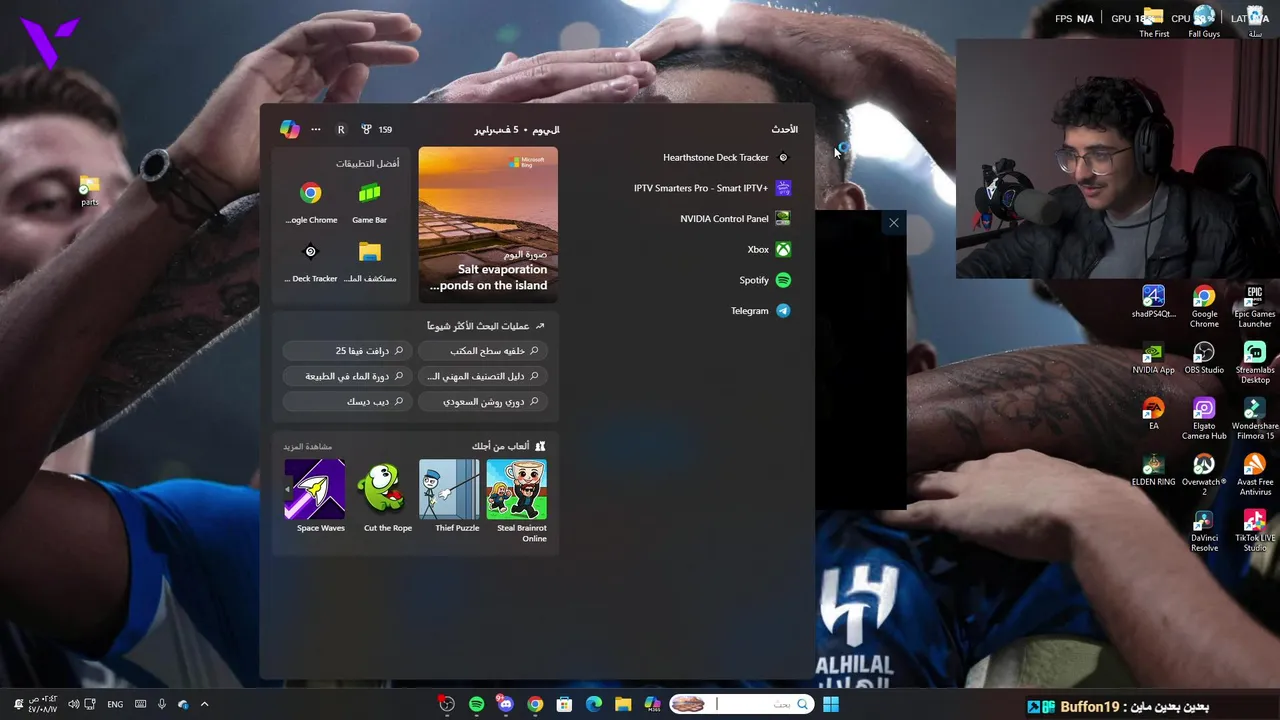Launch Game Bar from top apps
The width and height of the screenshot is (1280, 720).
370,201
